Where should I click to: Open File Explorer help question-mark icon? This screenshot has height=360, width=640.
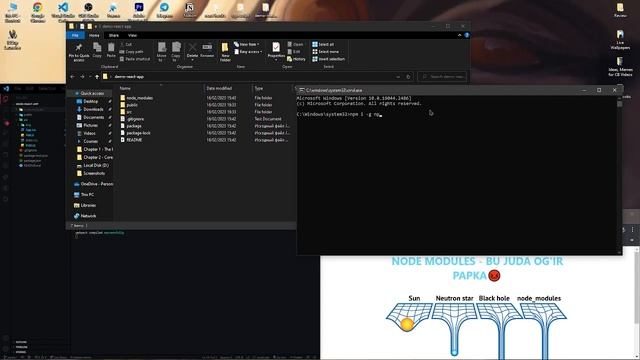point(467,36)
